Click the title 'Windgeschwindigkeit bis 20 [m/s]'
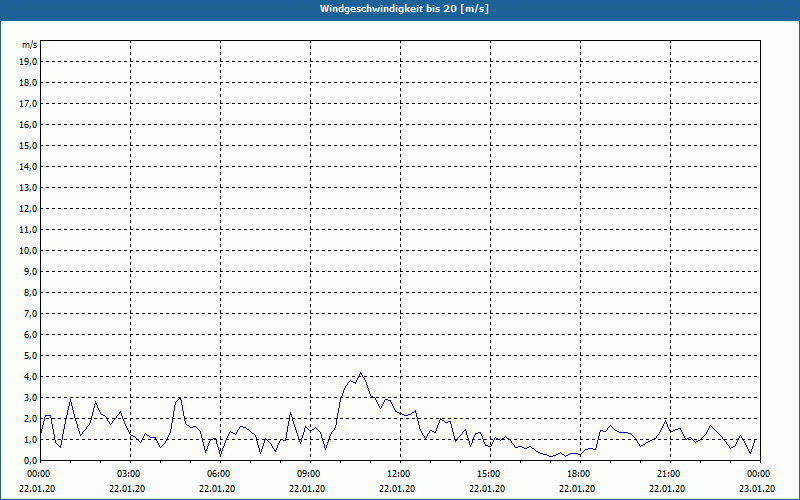 pos(404,9)
